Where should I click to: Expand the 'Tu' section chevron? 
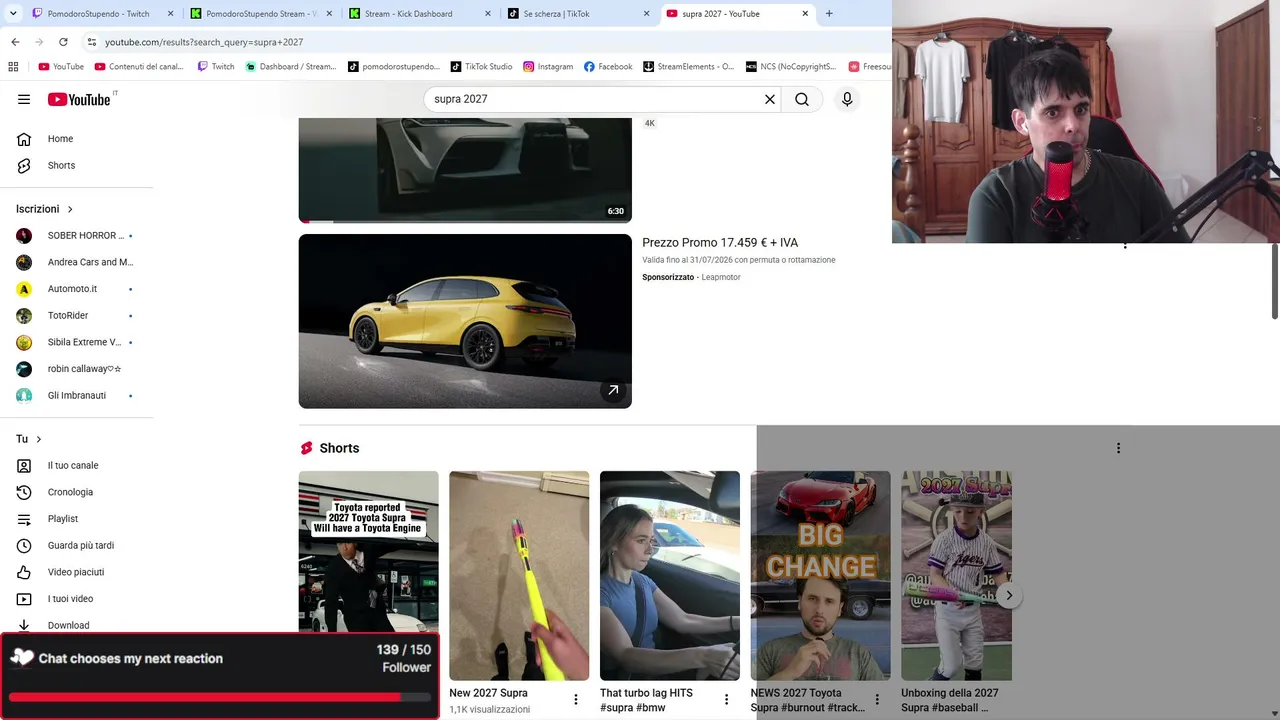[39, 439]
